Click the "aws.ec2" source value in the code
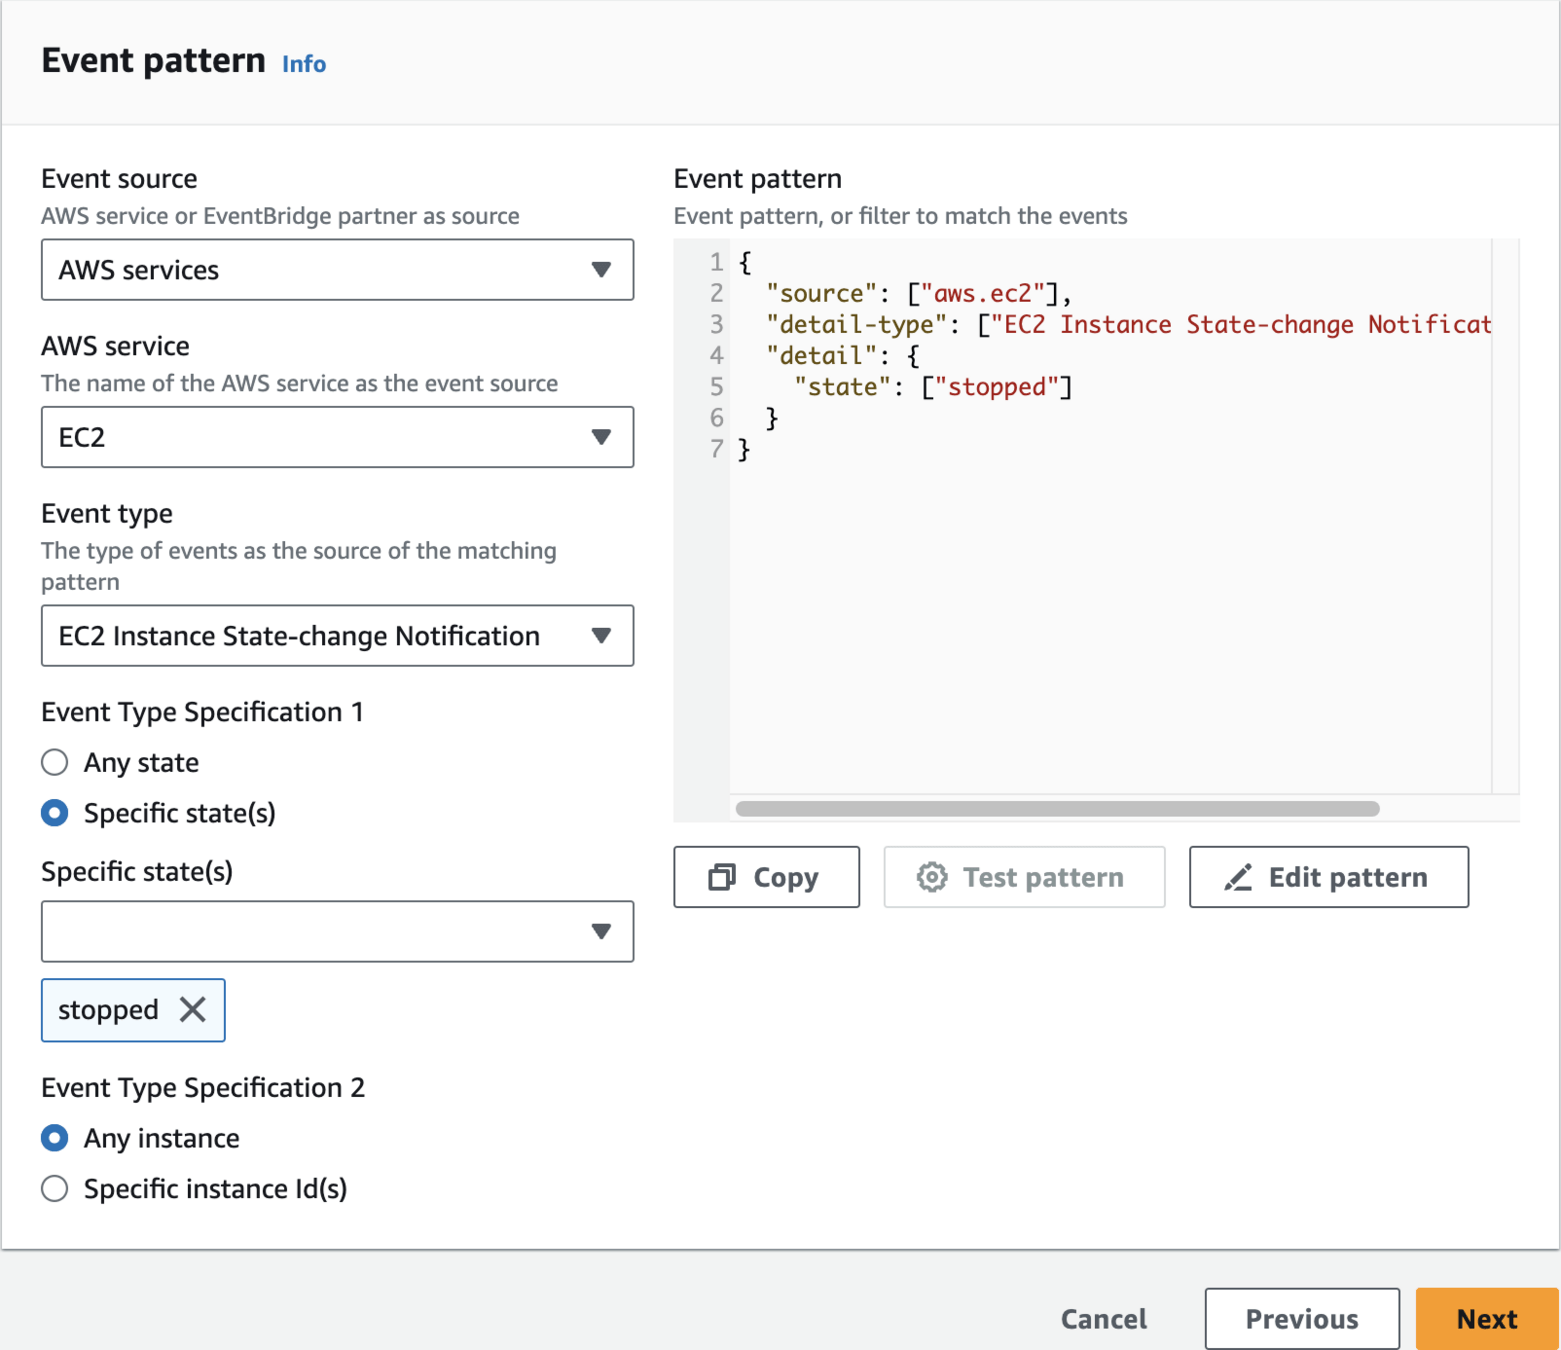The width and height of the screenshot is (1561, 1350). point(983,294)
